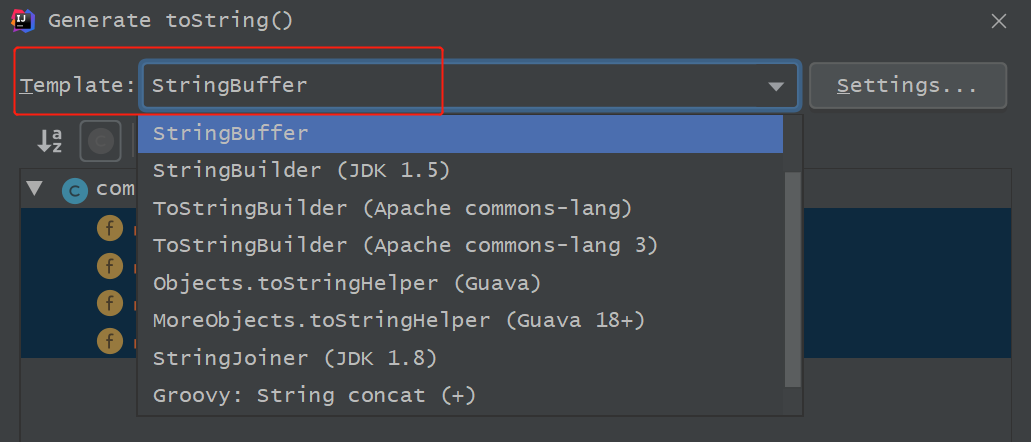Click the template list scrollbar
1031x442 pixels.
pos(793,278)
